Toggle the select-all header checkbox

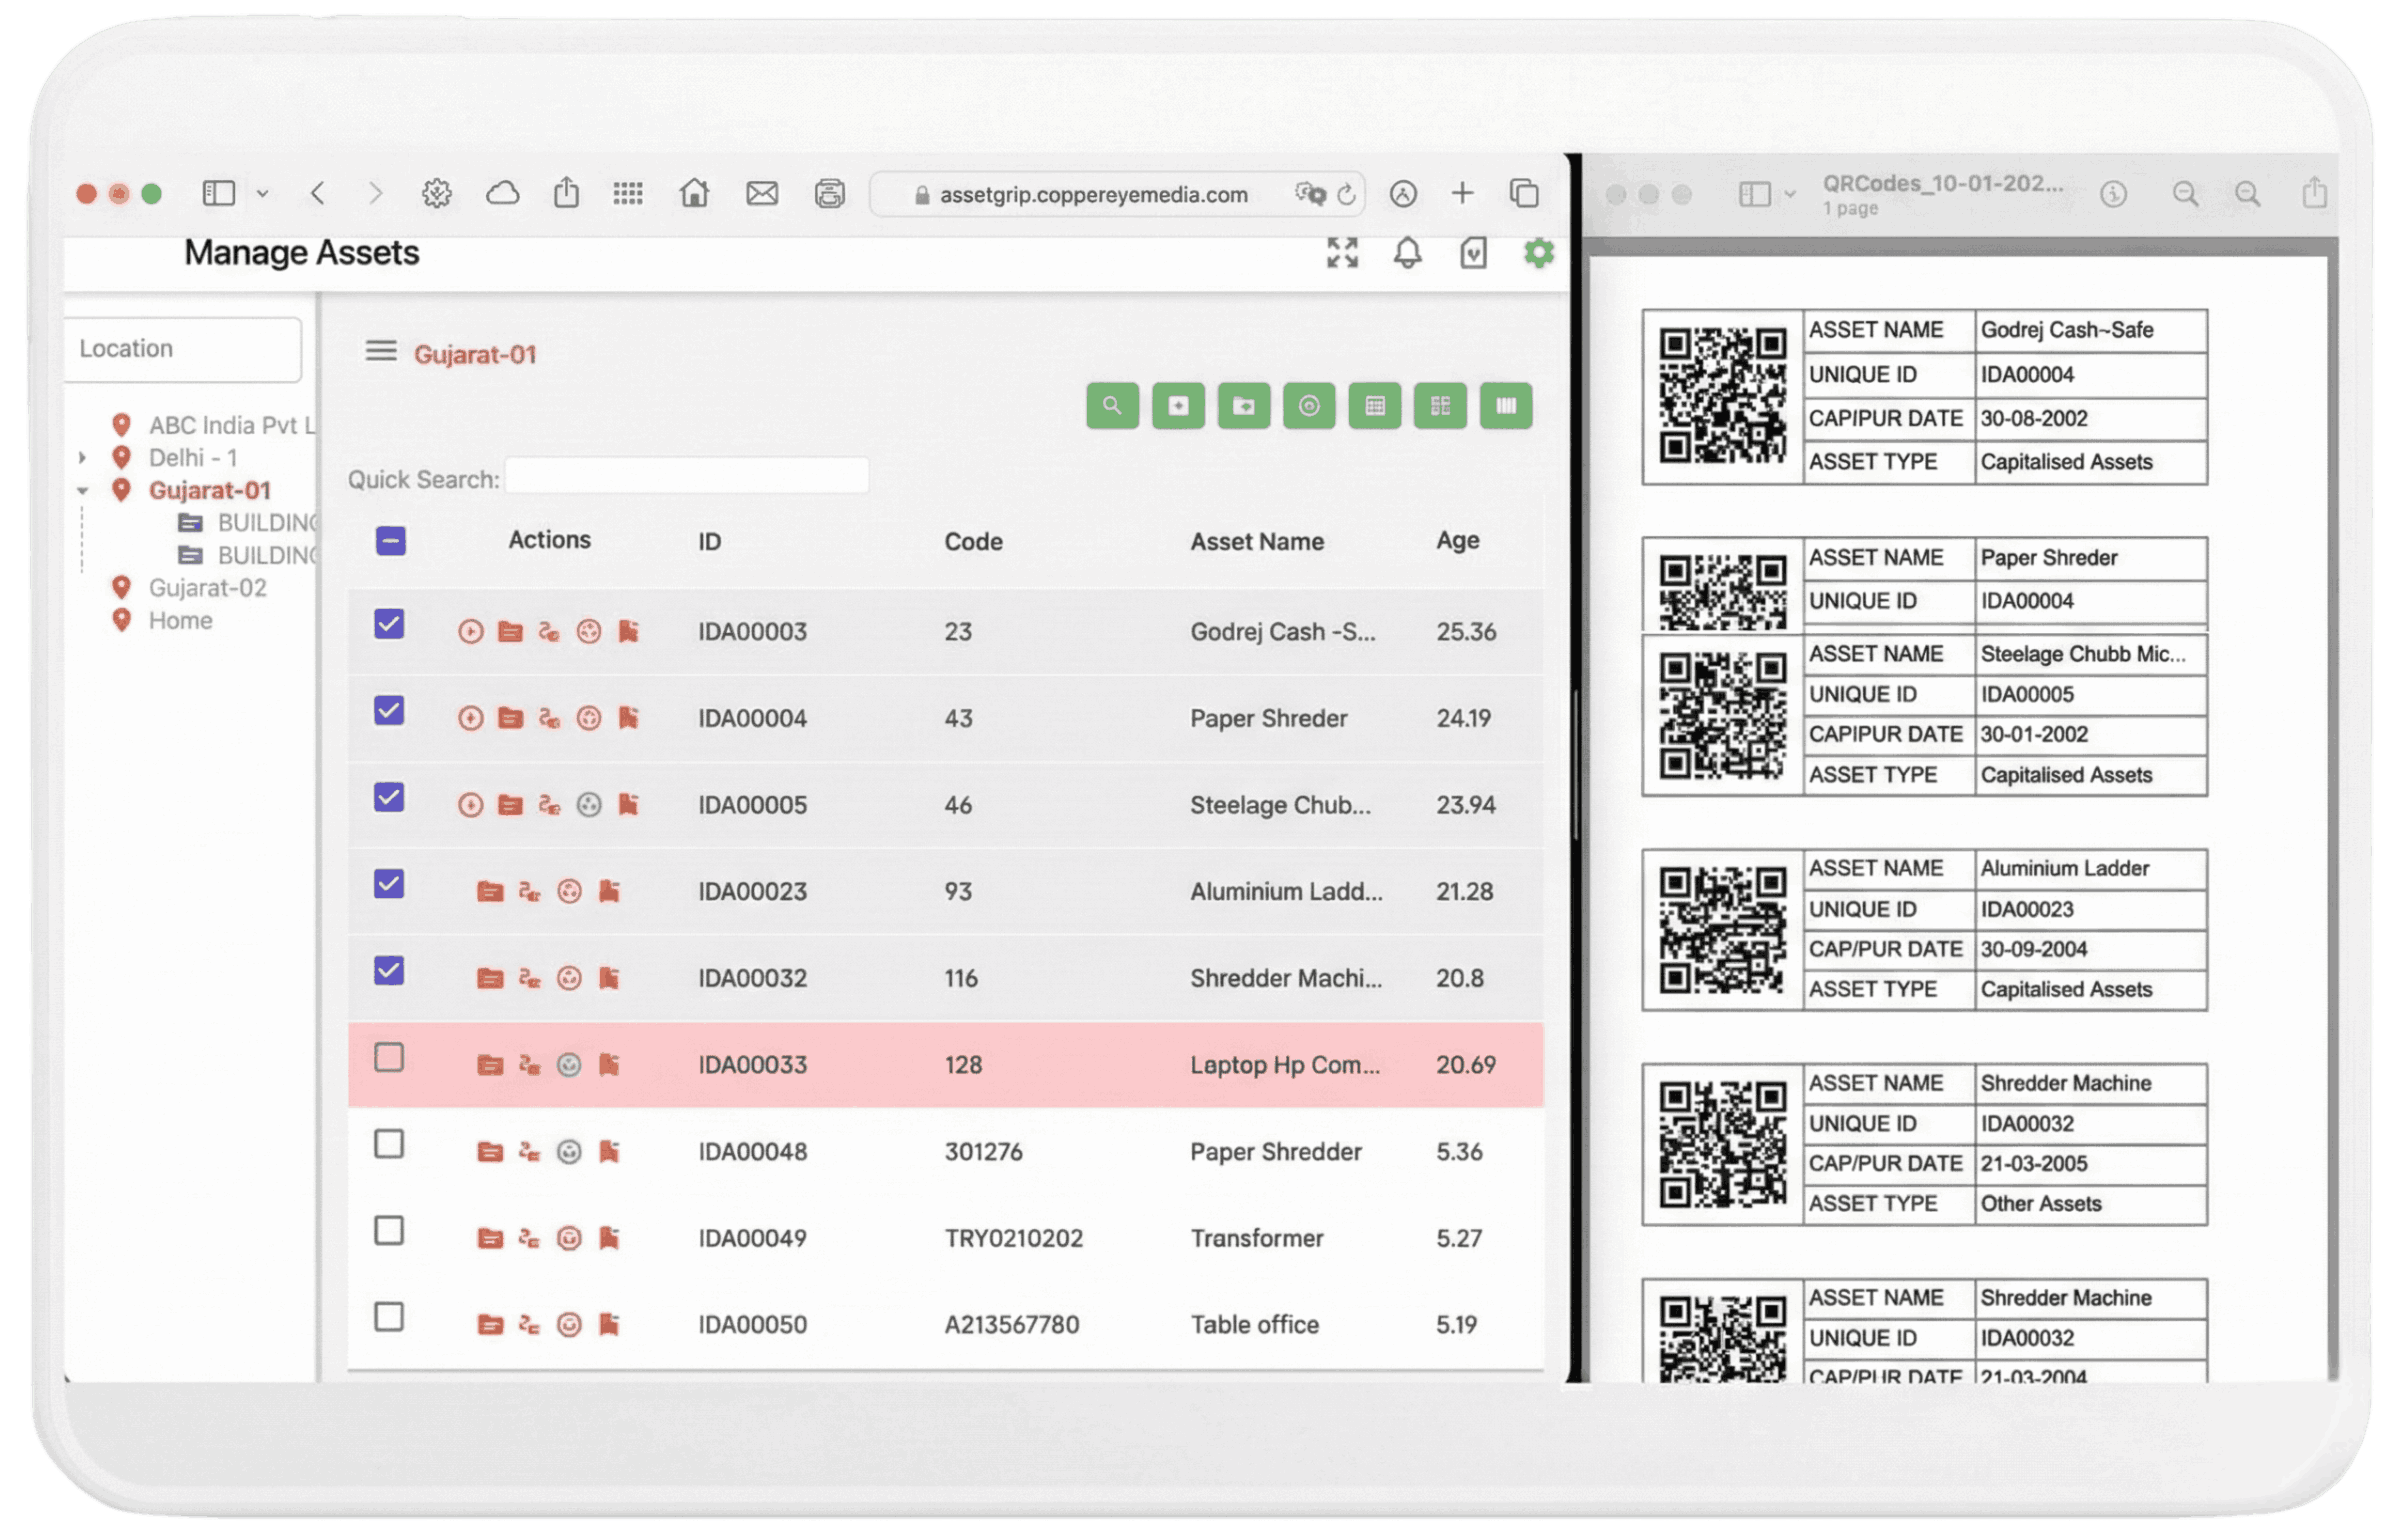pos(391,541)
